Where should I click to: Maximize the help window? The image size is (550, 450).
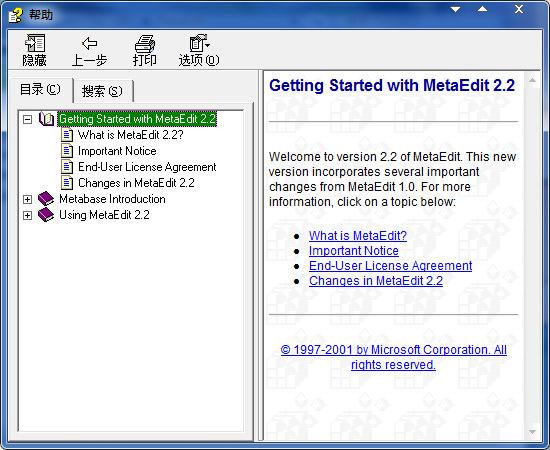click(483, 9)
